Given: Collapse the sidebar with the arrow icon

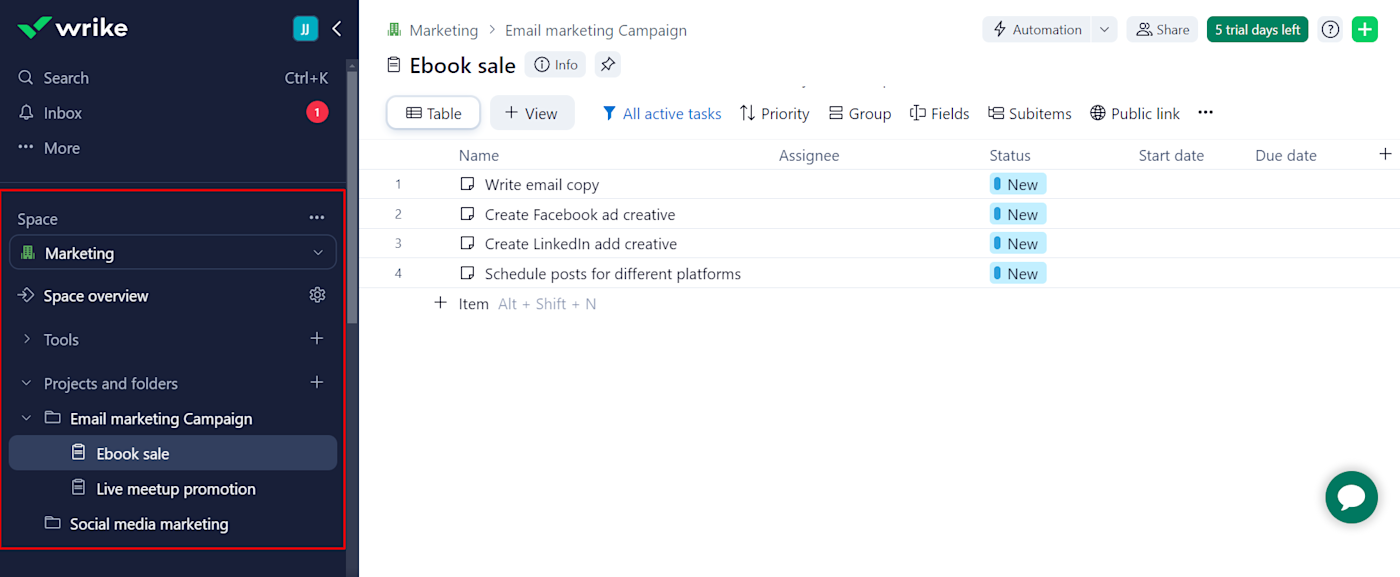Looking at the screenshot, I should 337,29.
